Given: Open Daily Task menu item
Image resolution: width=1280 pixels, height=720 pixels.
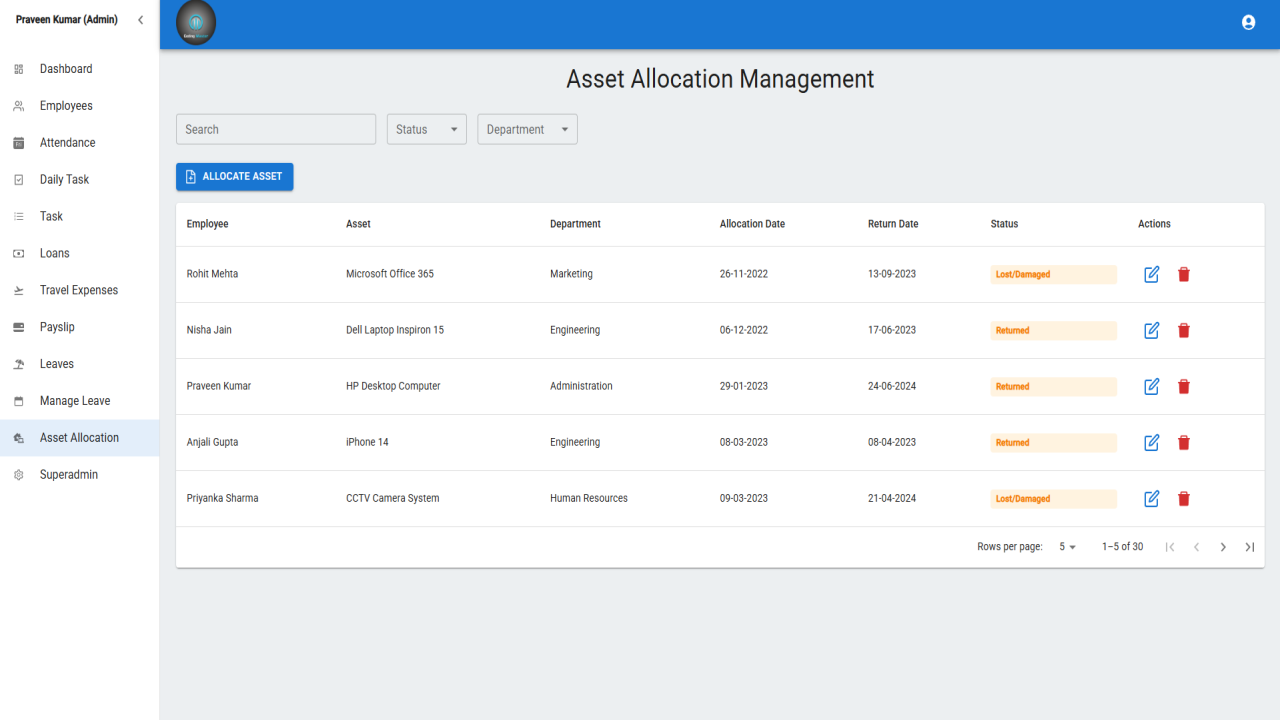Looking at the screenshot, I should tap(79, 180).
